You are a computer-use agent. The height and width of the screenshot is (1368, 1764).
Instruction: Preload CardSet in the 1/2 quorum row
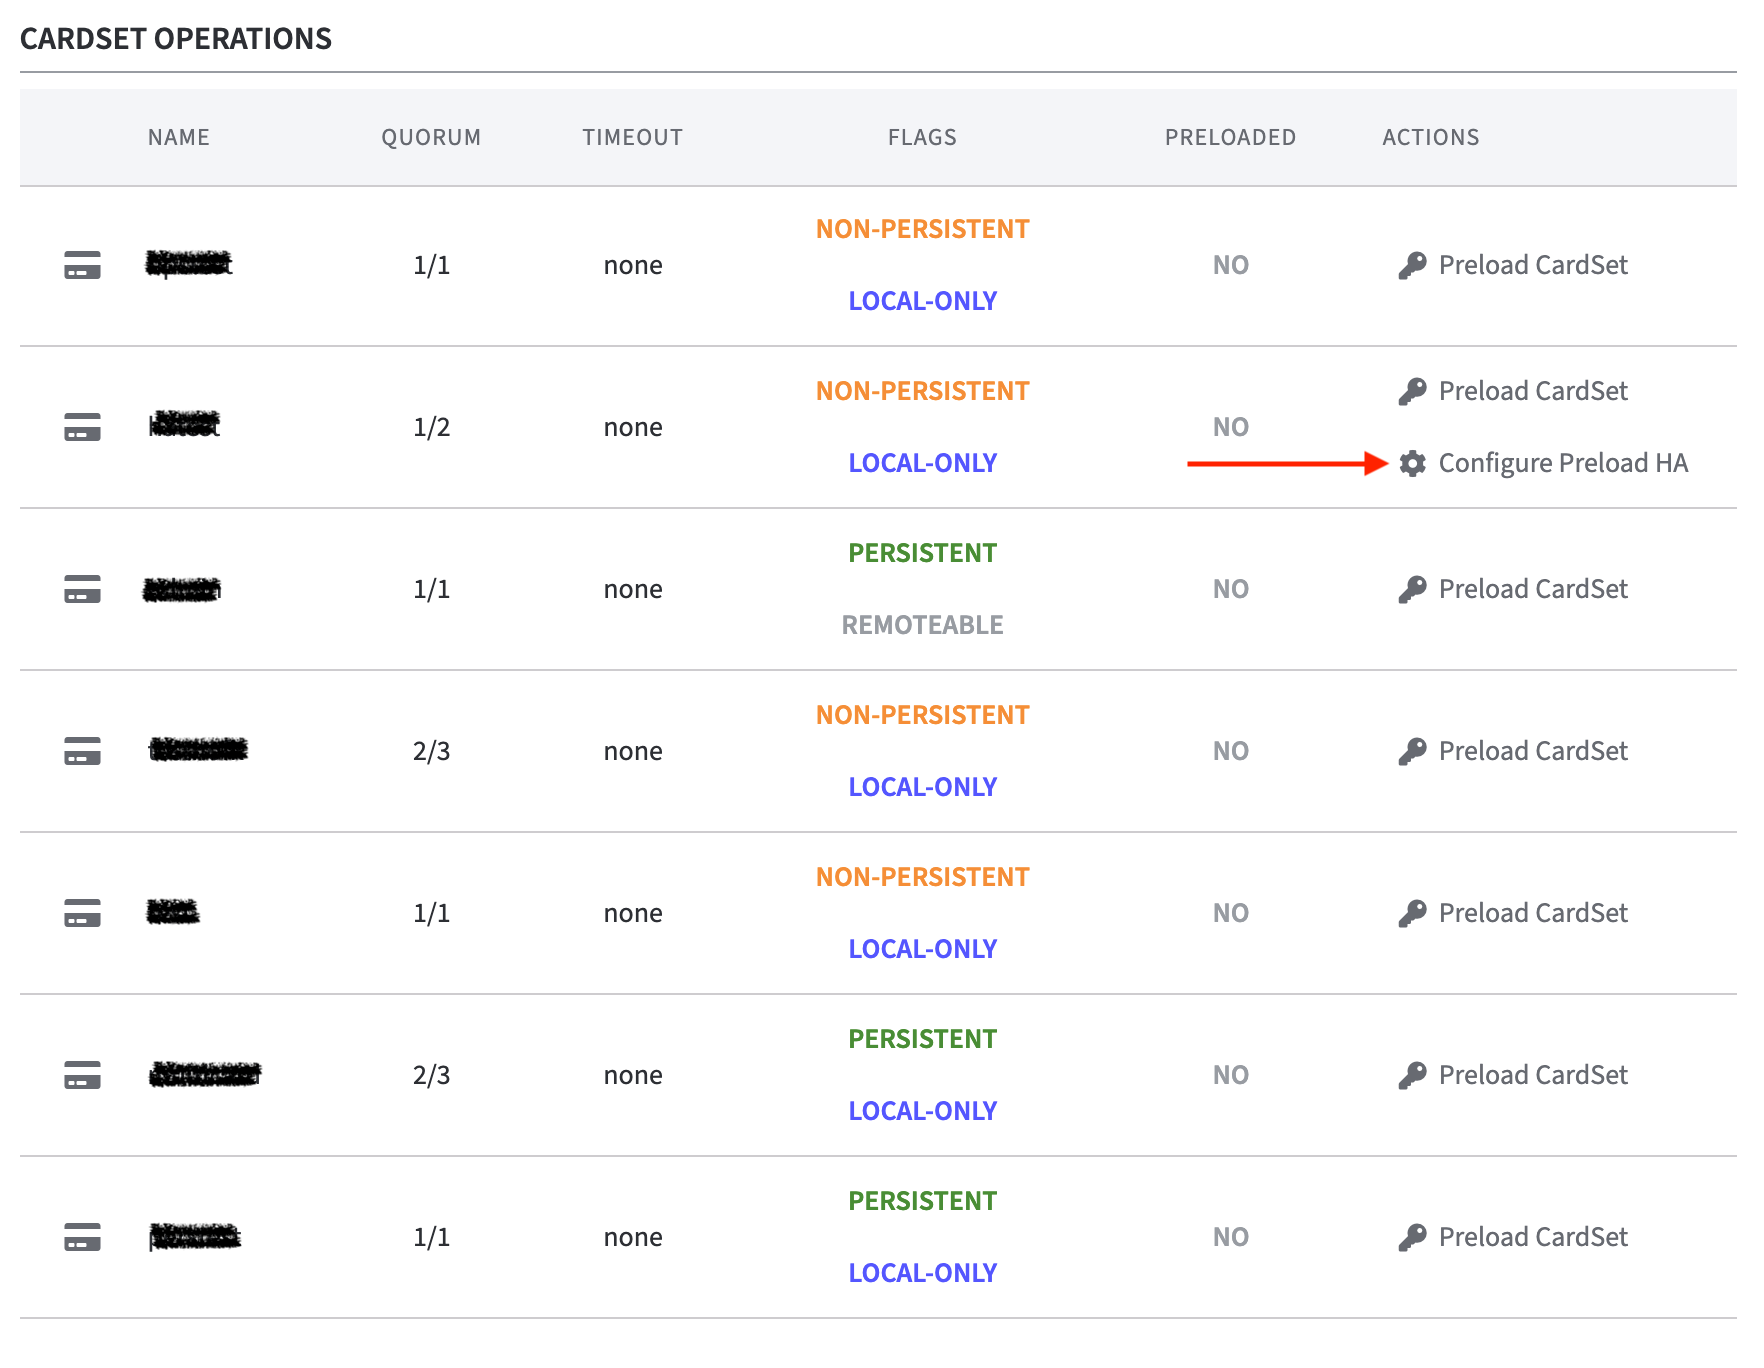pos(1532,391)
